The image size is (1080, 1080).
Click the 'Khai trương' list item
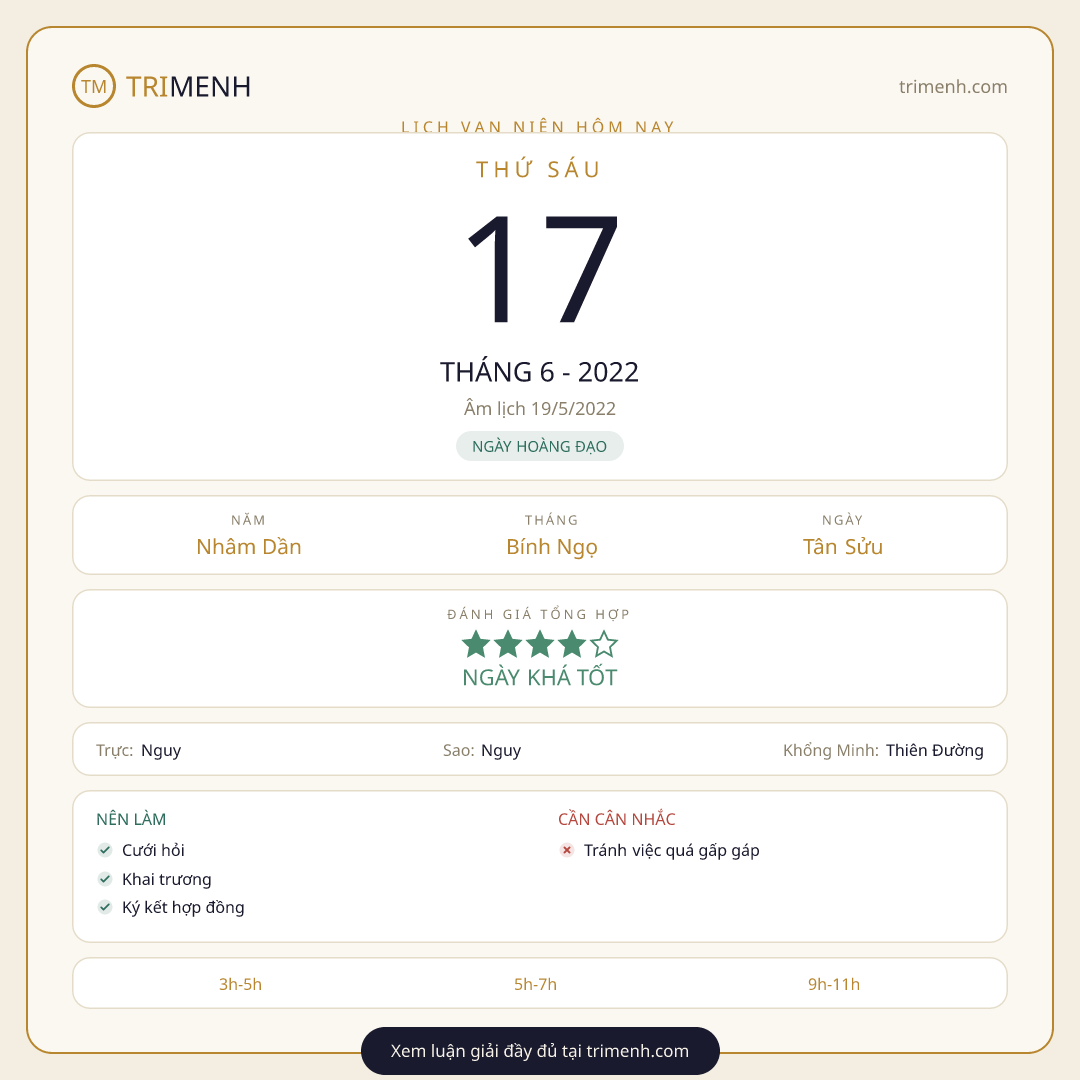click(167, 880)
